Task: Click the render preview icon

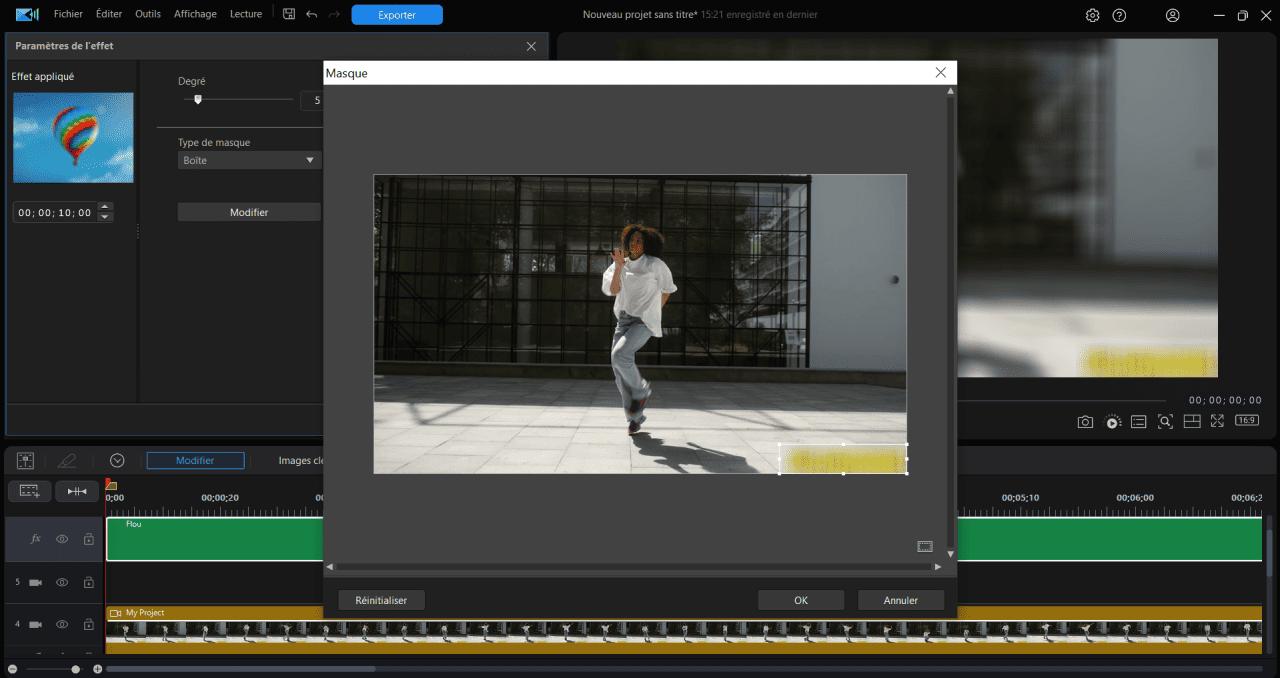Action: pyautogui.click(x=1112, y=421)
